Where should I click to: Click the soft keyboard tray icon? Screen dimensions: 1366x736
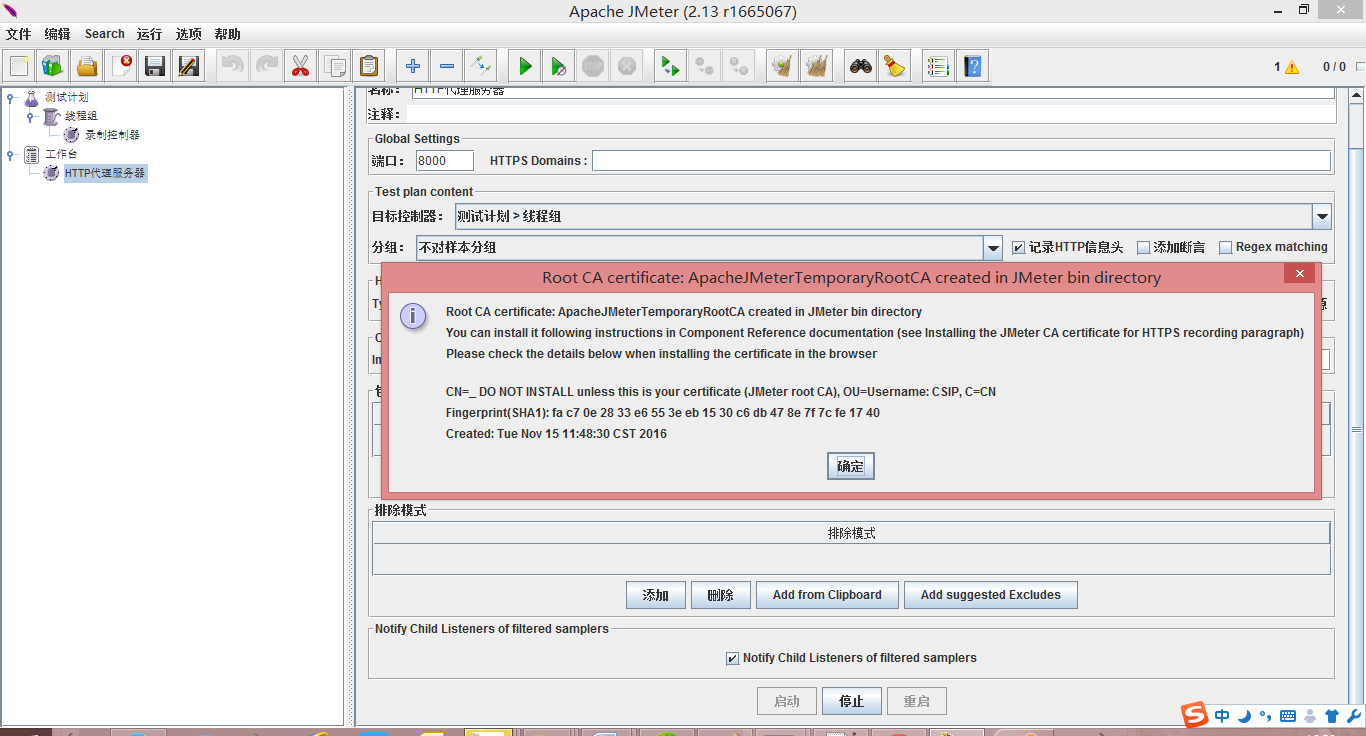(x=1288, y=716)
